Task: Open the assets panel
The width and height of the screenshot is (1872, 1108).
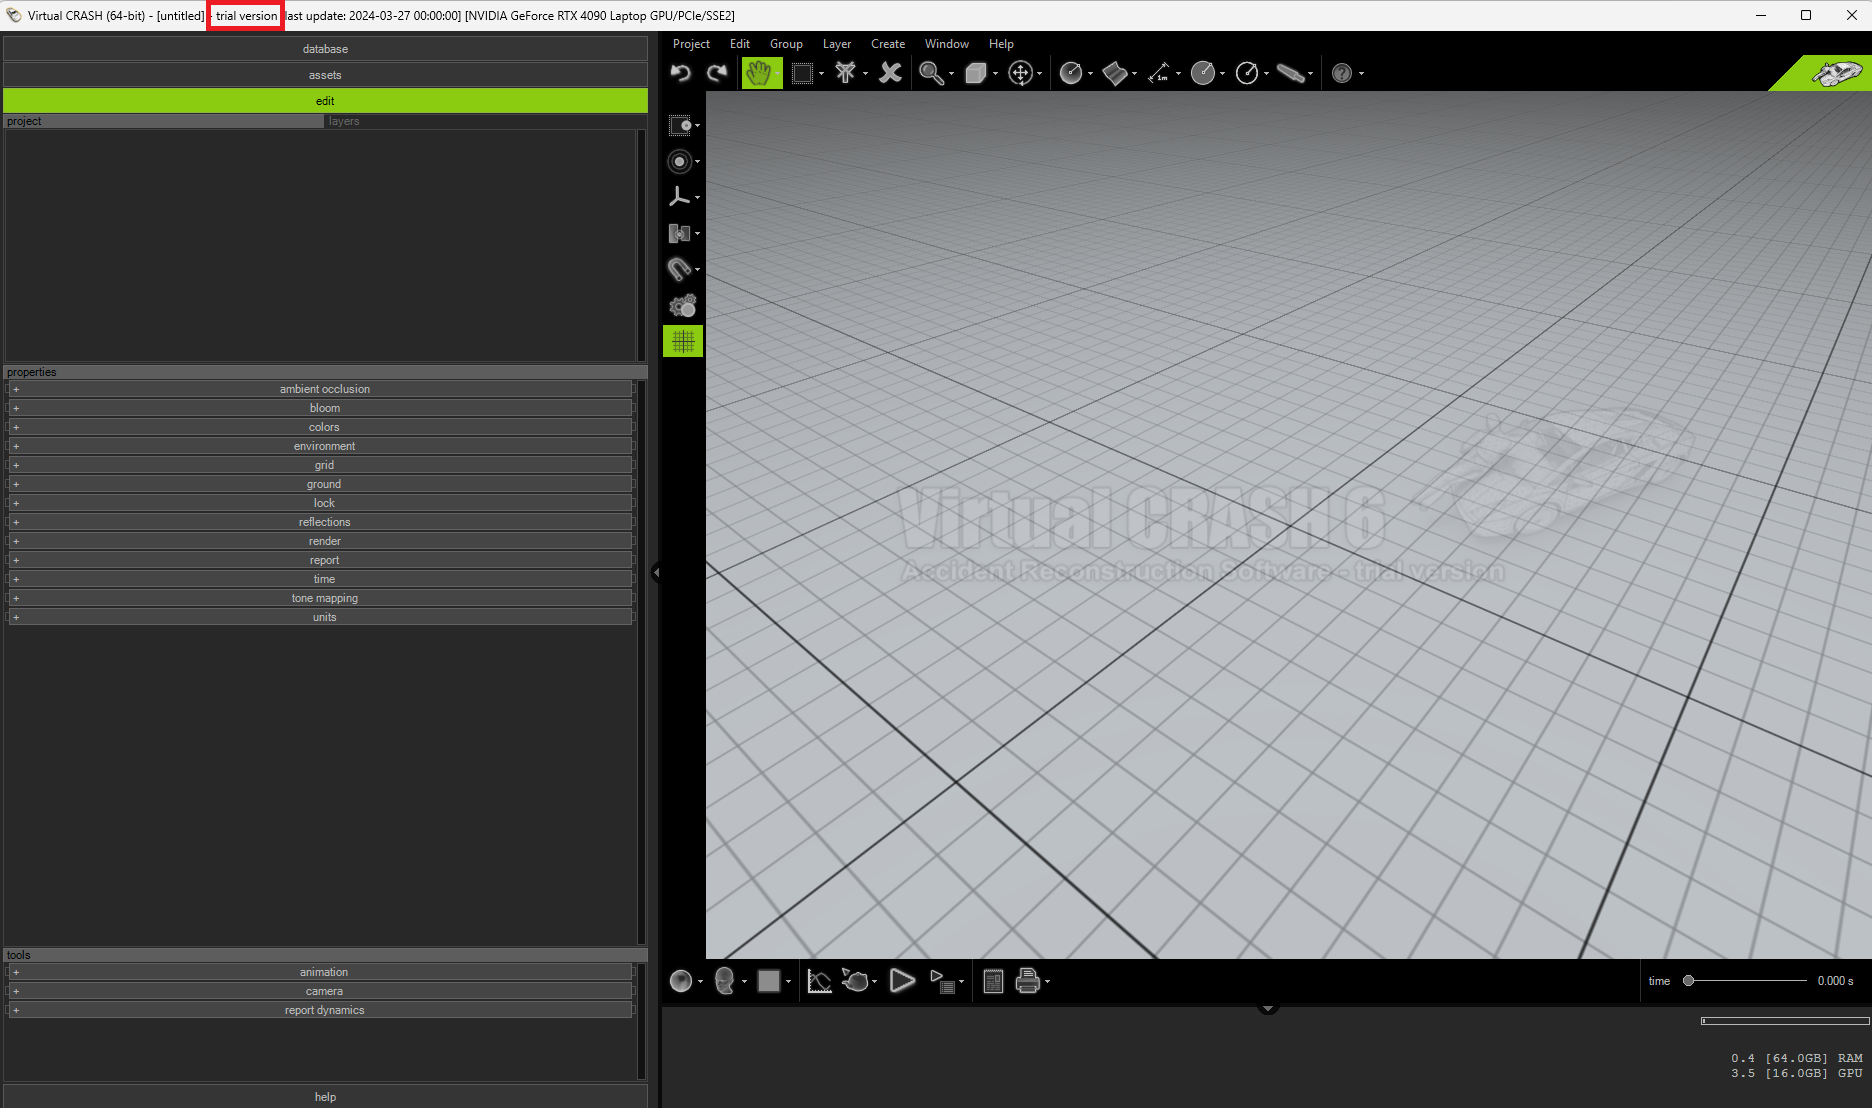Action: 325,75
